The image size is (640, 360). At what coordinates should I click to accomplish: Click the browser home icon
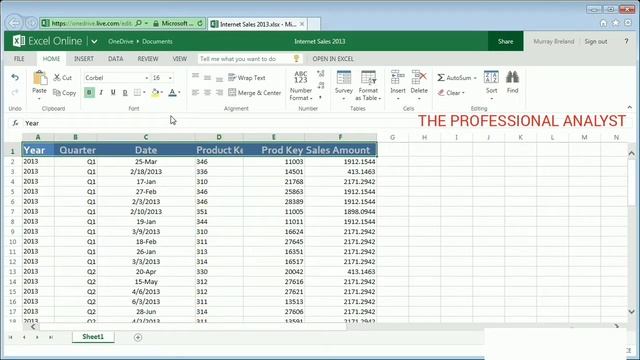point(603,23)
